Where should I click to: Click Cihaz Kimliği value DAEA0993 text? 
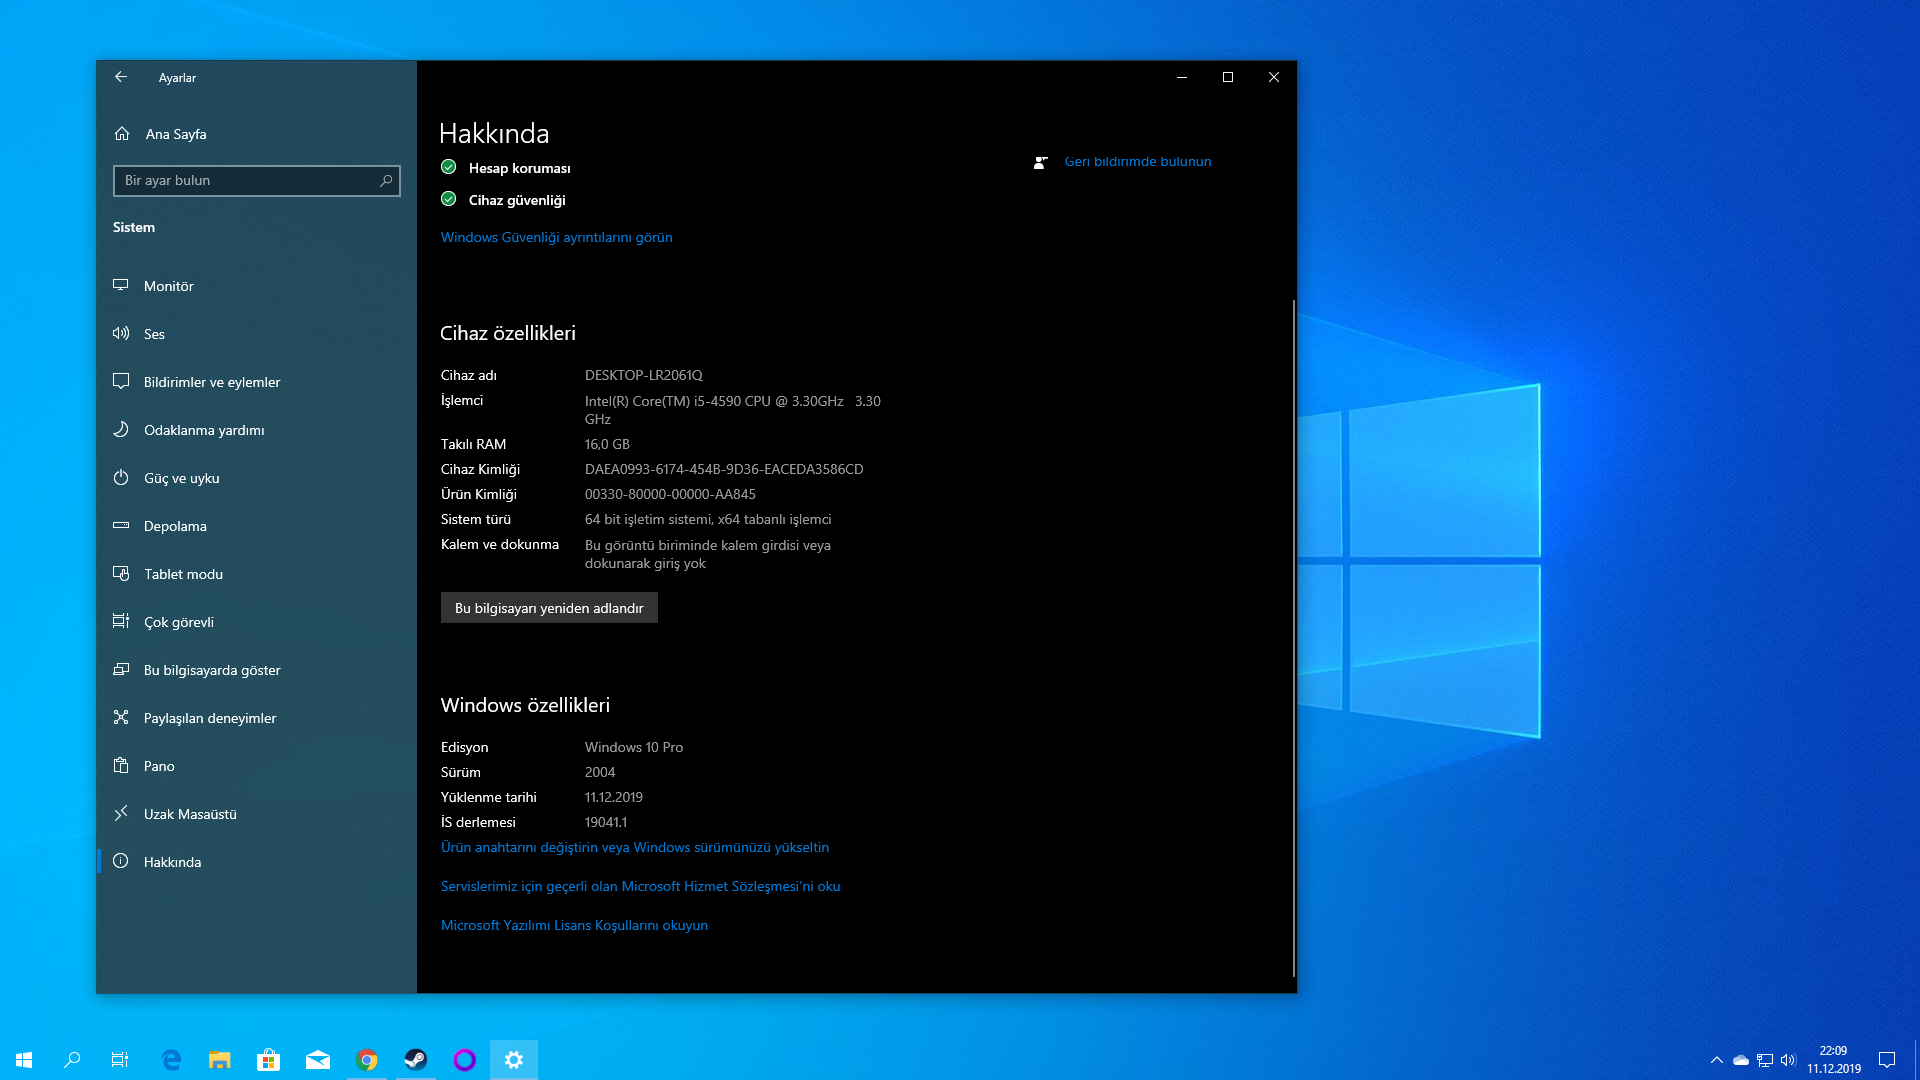click(x=724, y=469)
